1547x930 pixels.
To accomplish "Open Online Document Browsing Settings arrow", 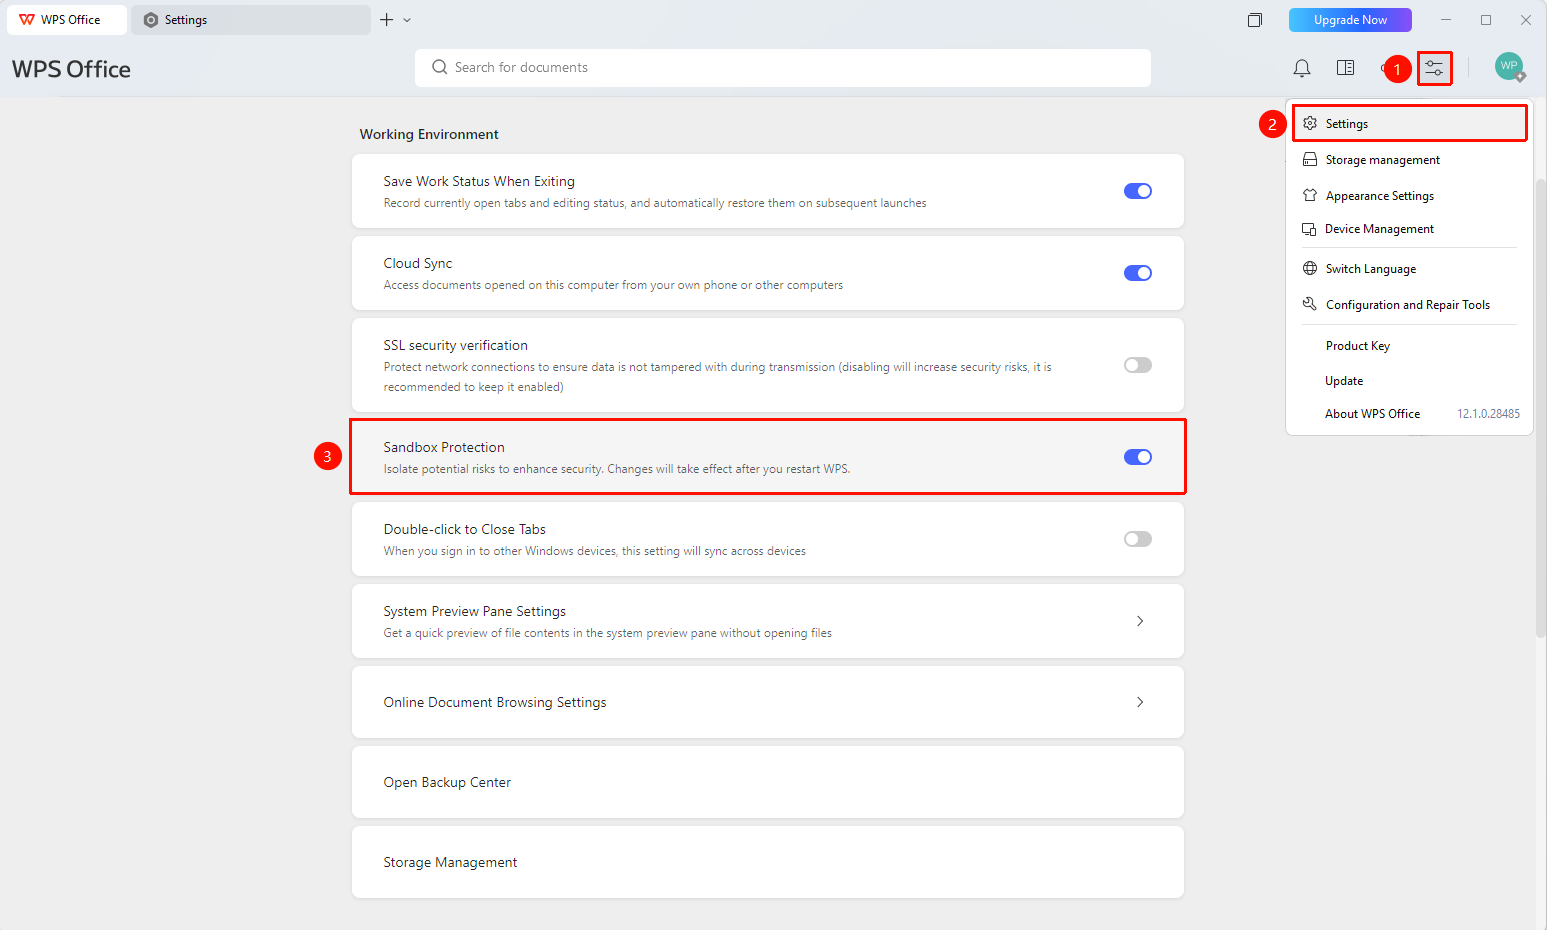I will coord(1140,702).
